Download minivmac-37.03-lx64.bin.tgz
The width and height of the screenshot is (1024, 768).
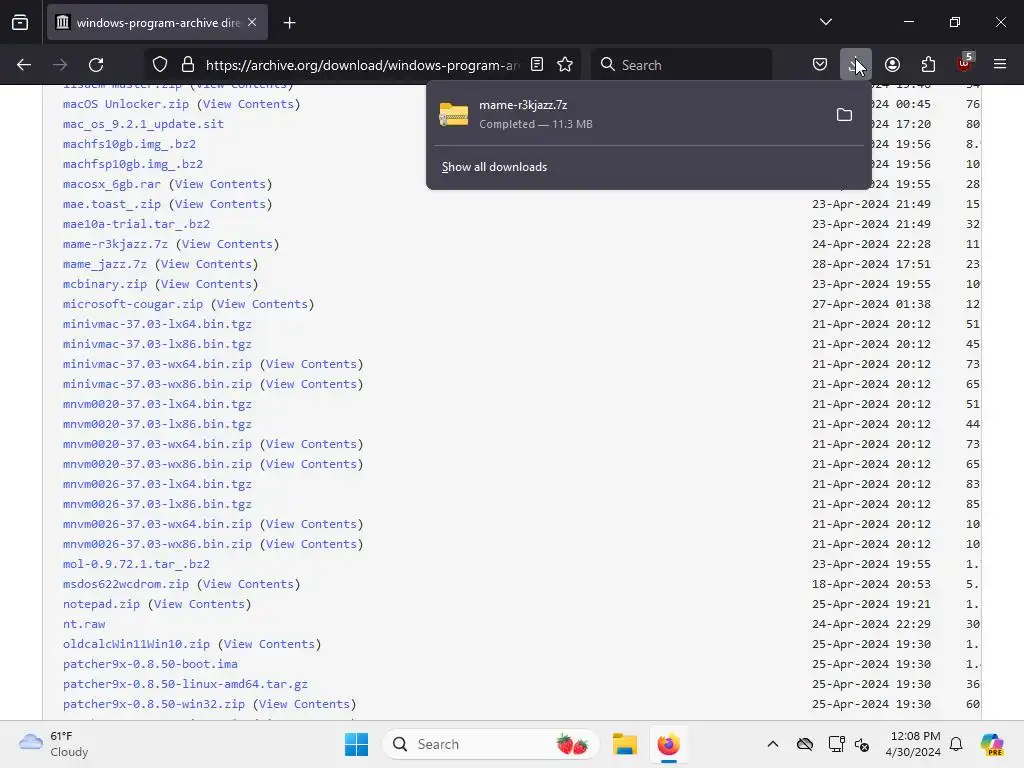pos(157,325)
